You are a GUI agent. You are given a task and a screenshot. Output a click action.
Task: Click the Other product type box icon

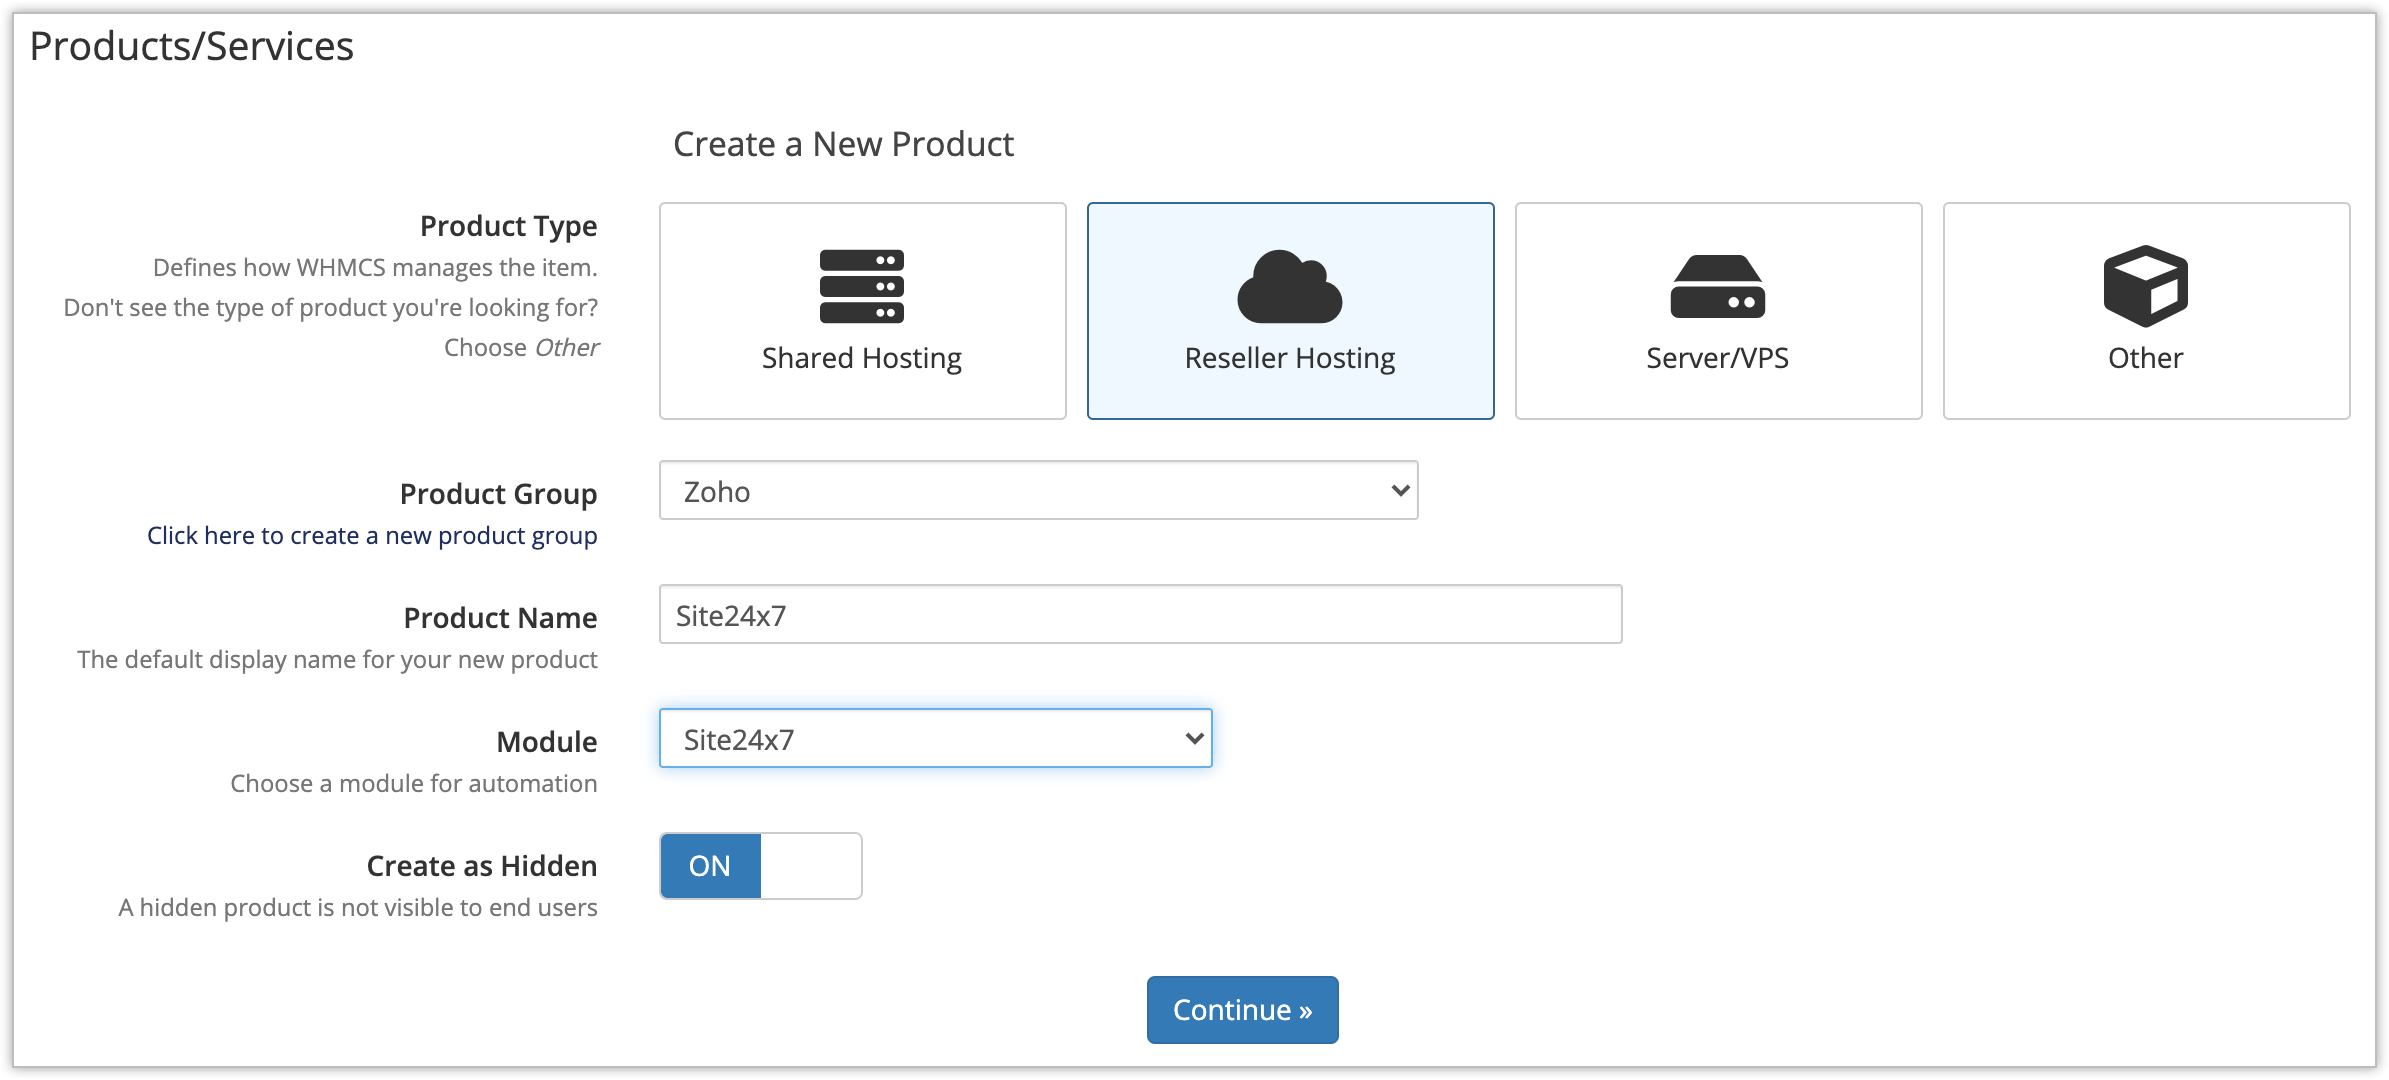pos(2146,287)
